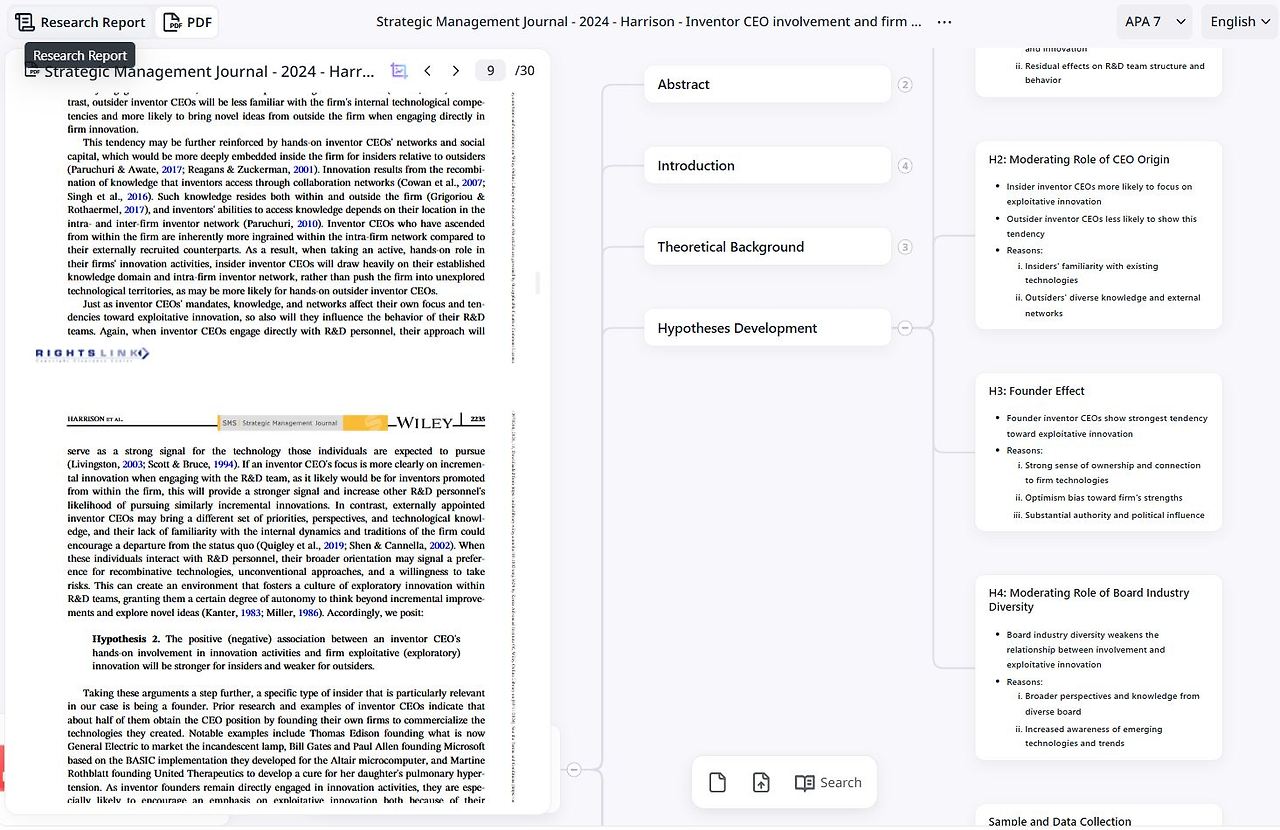This screenshot has width=1280, height=830.
Task: Click the Search button
Action: [840, 782]
